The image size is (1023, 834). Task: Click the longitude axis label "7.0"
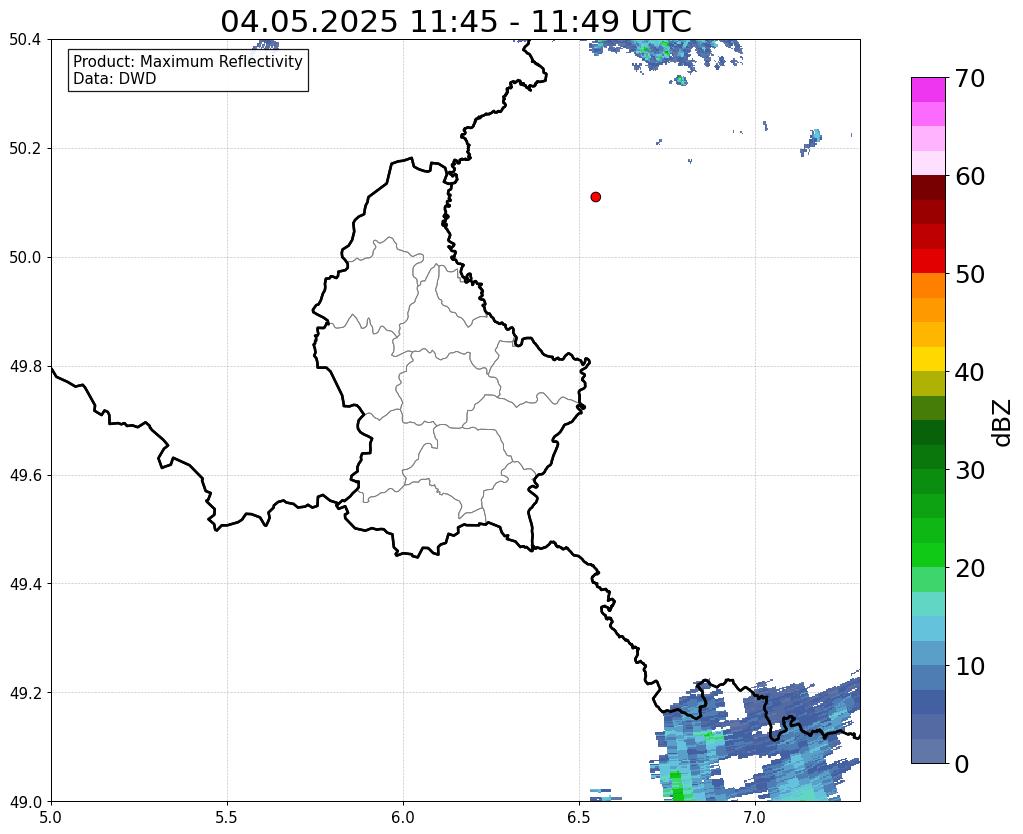[754, 817]
